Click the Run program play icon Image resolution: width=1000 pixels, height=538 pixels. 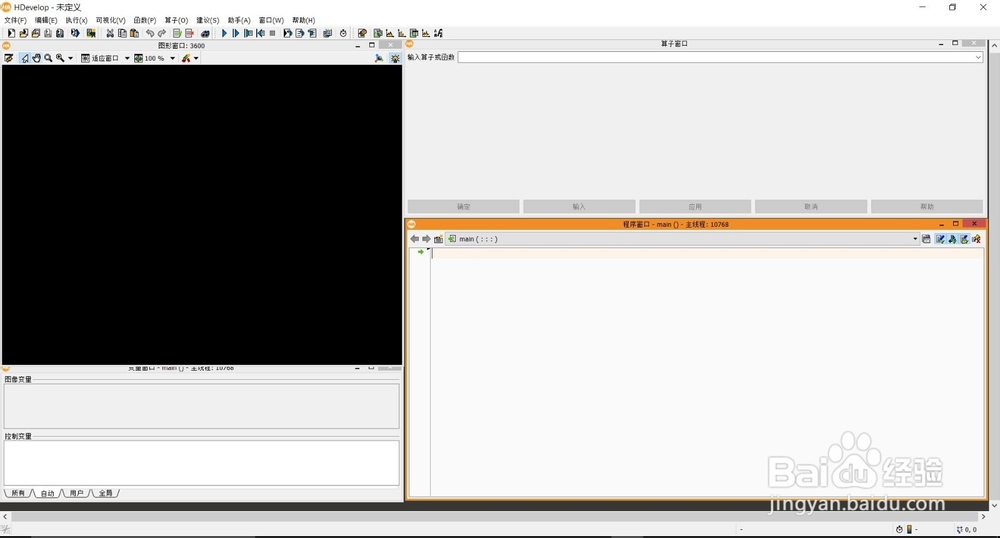(224, 33)
